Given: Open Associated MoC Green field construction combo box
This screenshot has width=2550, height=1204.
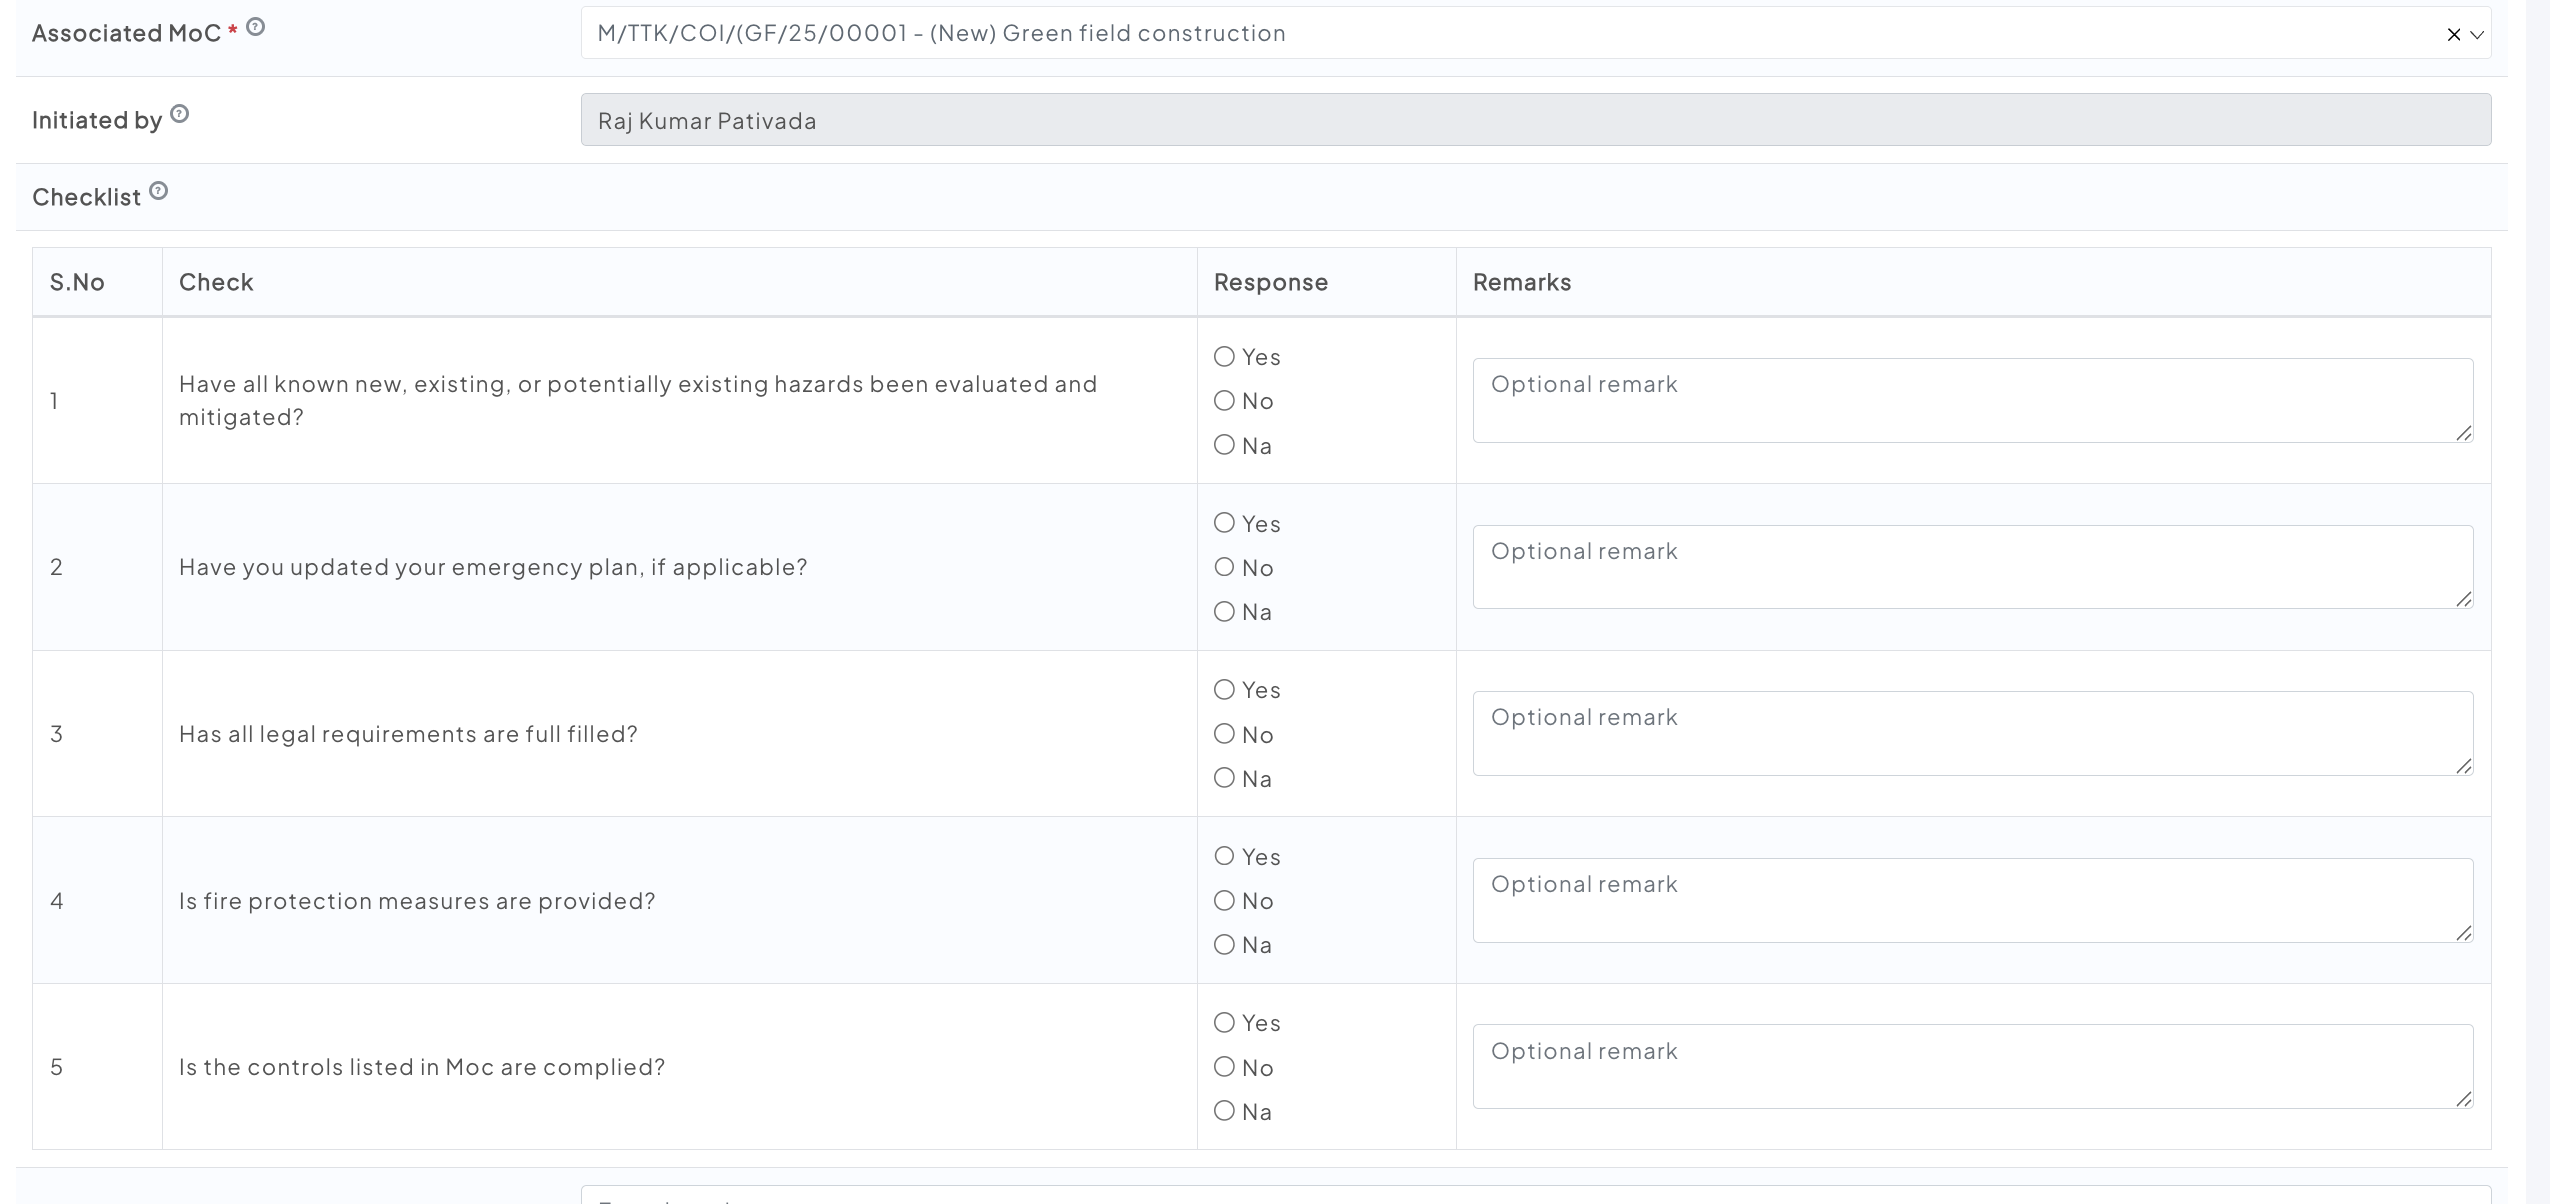Looking at the screenshot, I should click(x=1400, y=34).
